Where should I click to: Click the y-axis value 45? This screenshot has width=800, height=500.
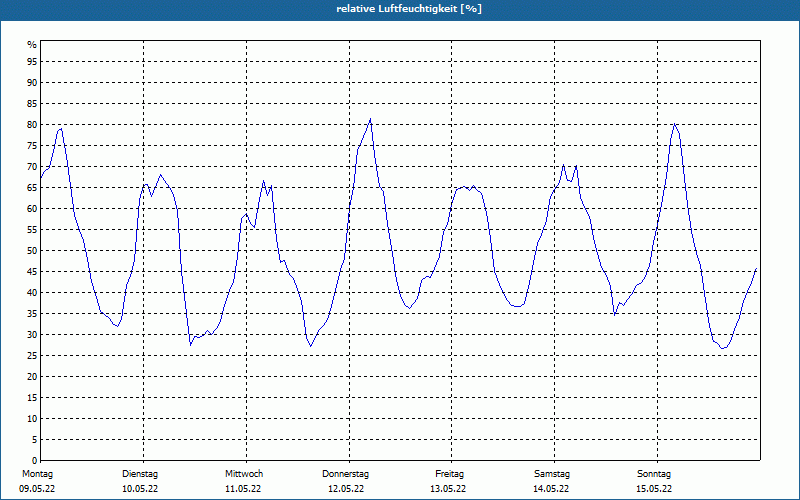click(x=32, y=272)
